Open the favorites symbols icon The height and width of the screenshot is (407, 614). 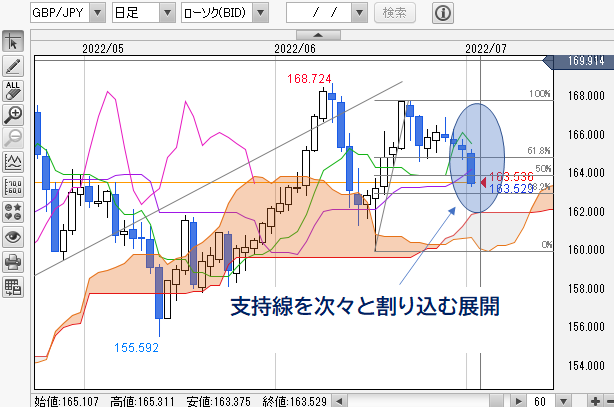(x=13, y=212)
